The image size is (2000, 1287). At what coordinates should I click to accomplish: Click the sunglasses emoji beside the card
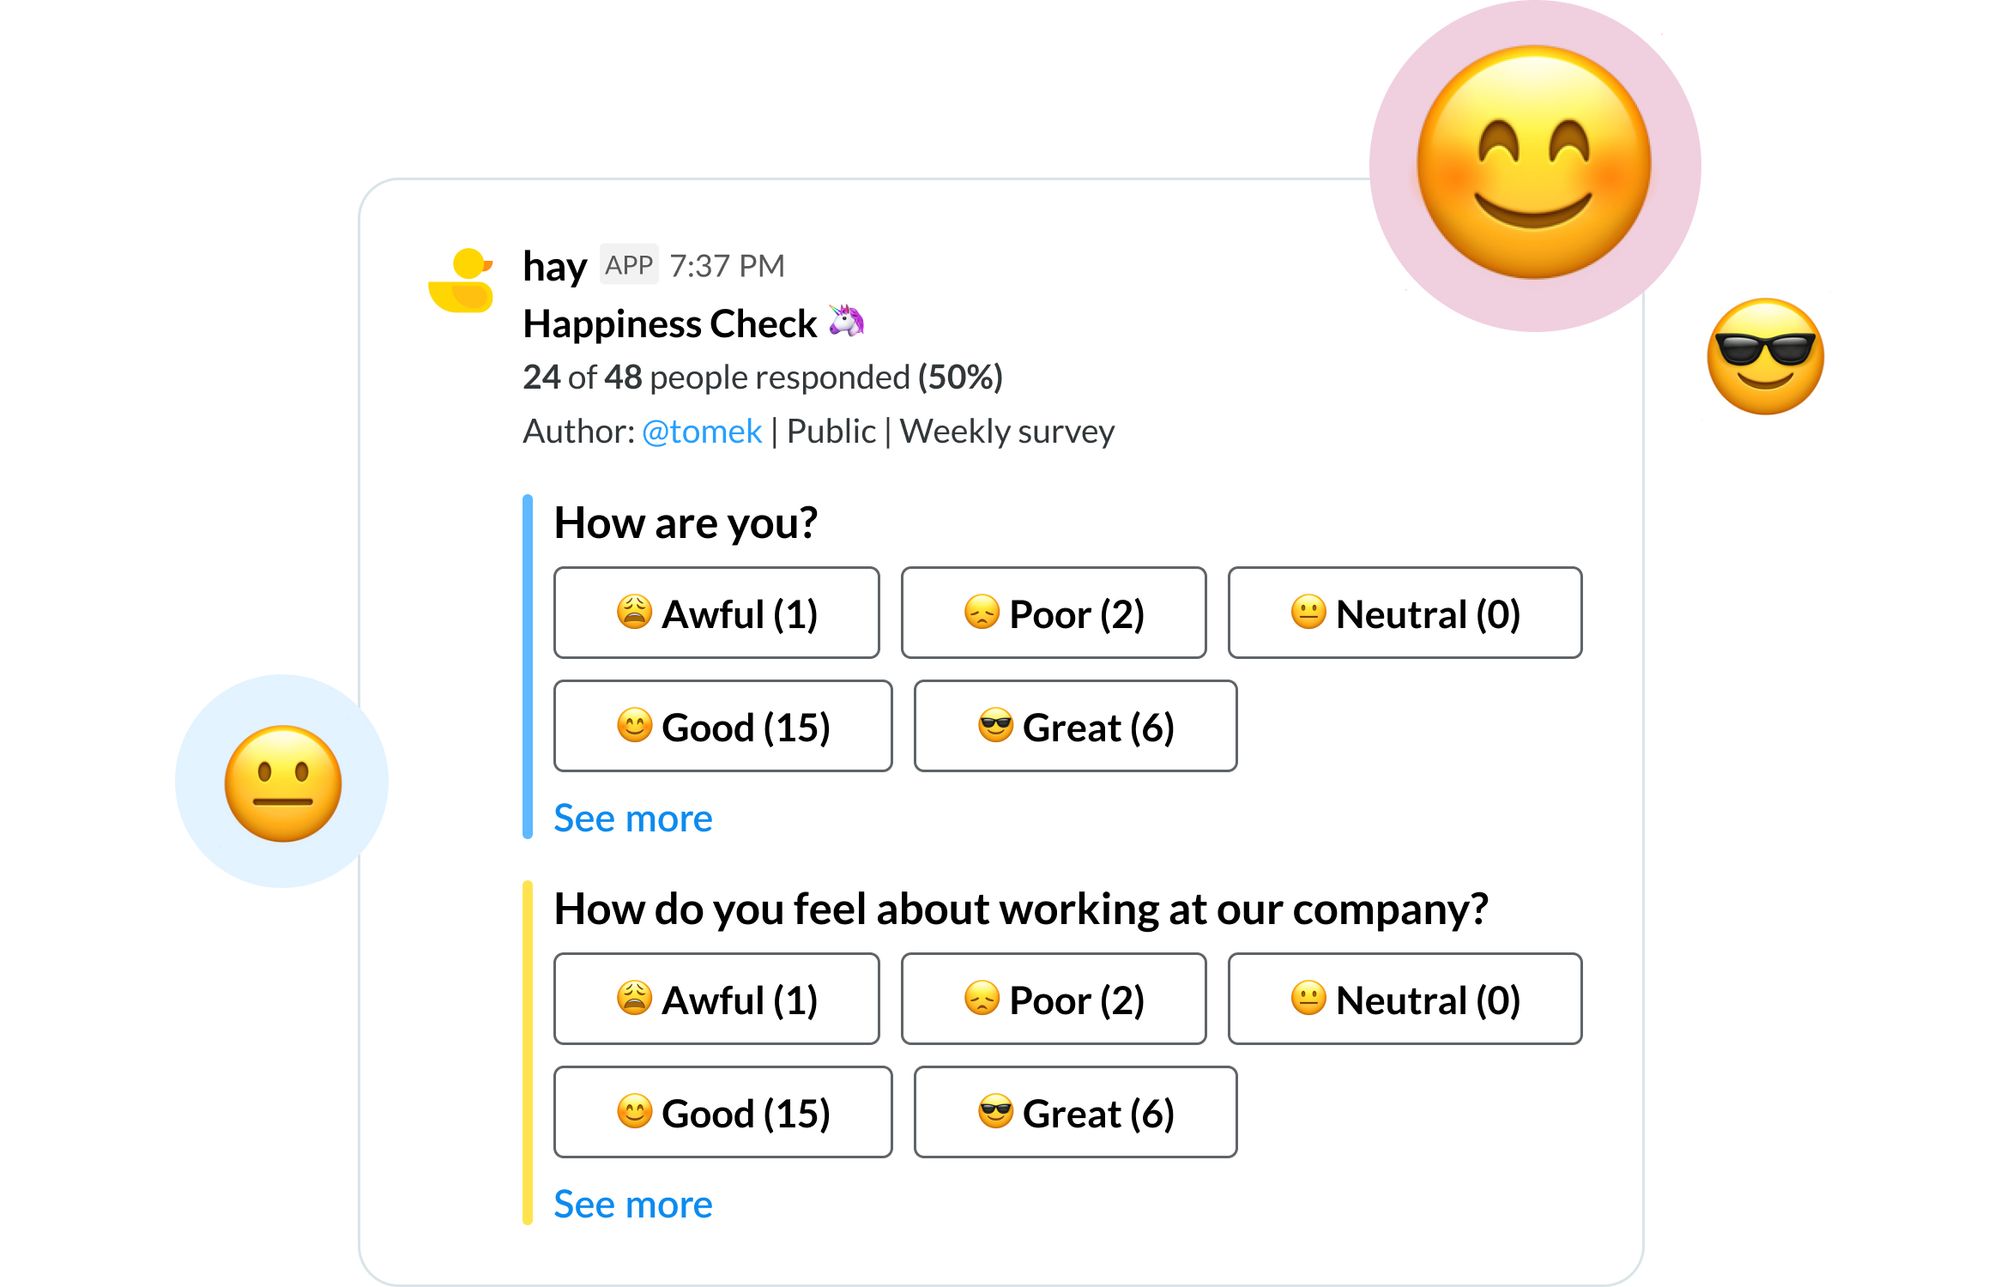pos(1765,356)
